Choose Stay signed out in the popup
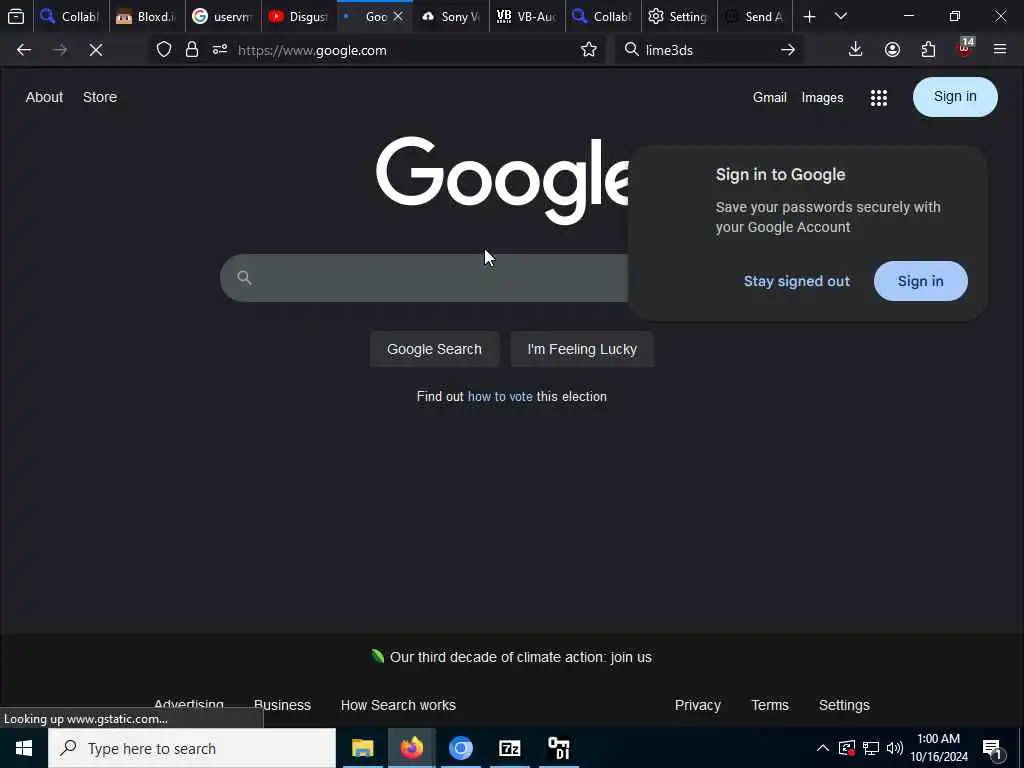 pyautogui.click(x=797, y=281)
